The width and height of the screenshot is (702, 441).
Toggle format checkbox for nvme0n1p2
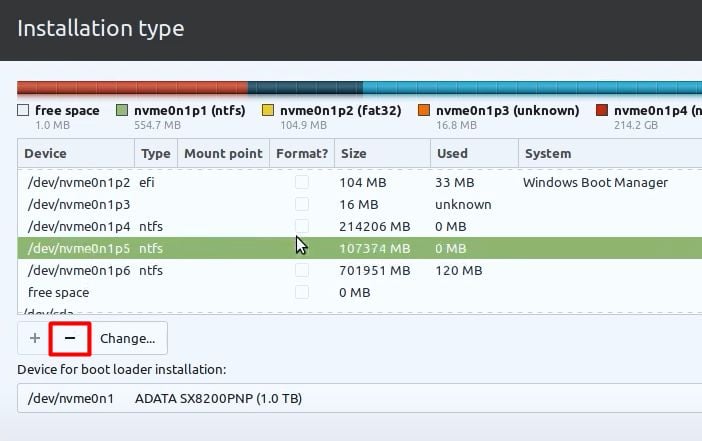click(301, 183)
